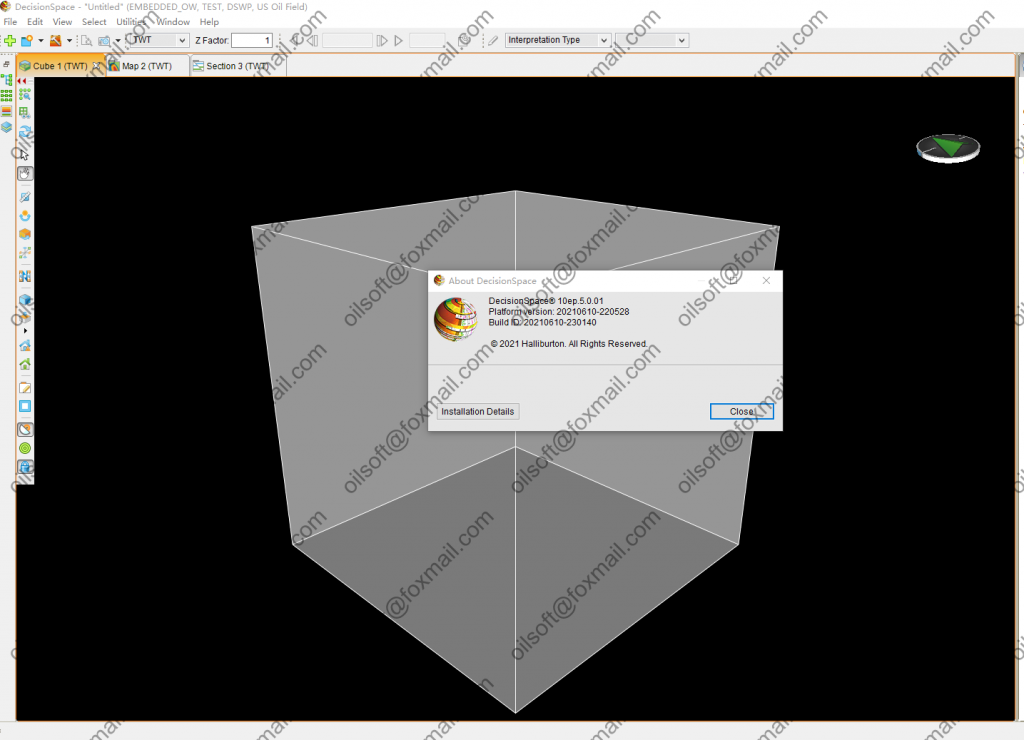Click the step forward playback button
Image resolution: width=1024 pixels, height=740 pixels.
point(382,40)
